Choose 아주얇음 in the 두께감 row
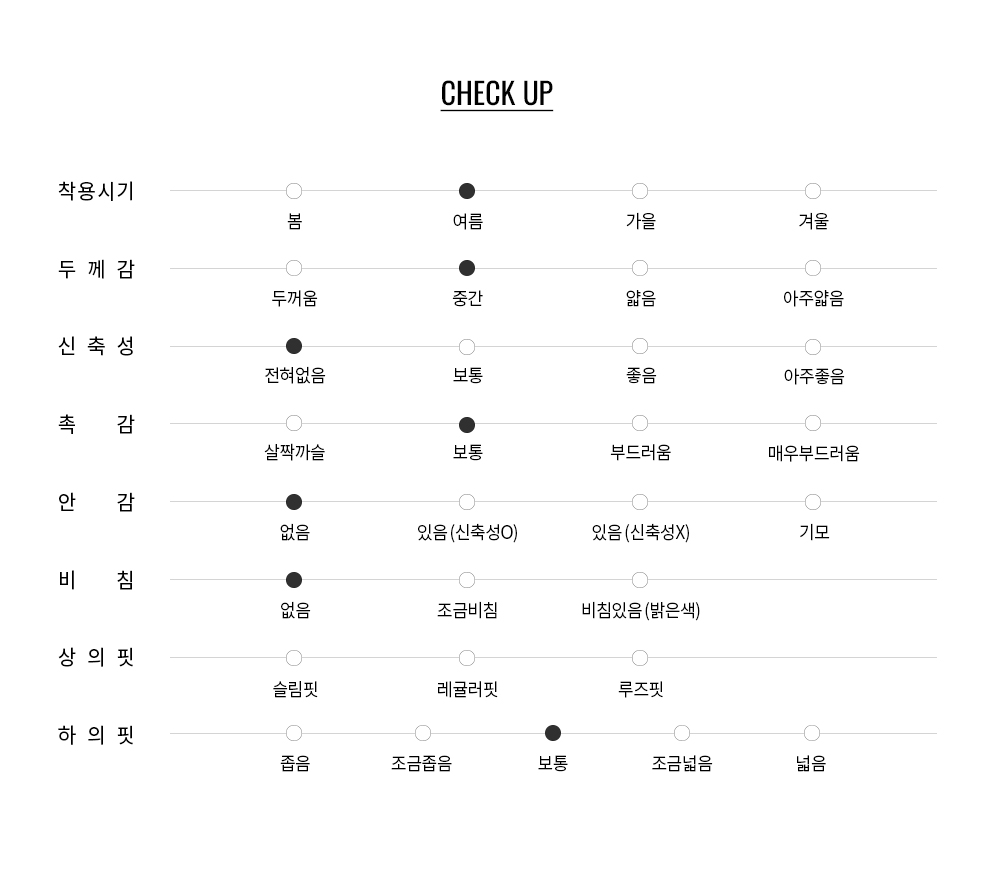This screenshot has height=877, width=1000. pyautogui.click(x=813, y=268)
